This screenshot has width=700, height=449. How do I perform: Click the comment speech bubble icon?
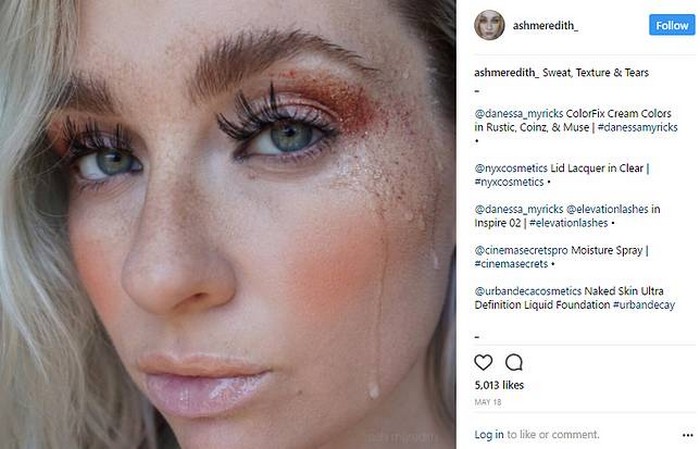coord(514,362)
